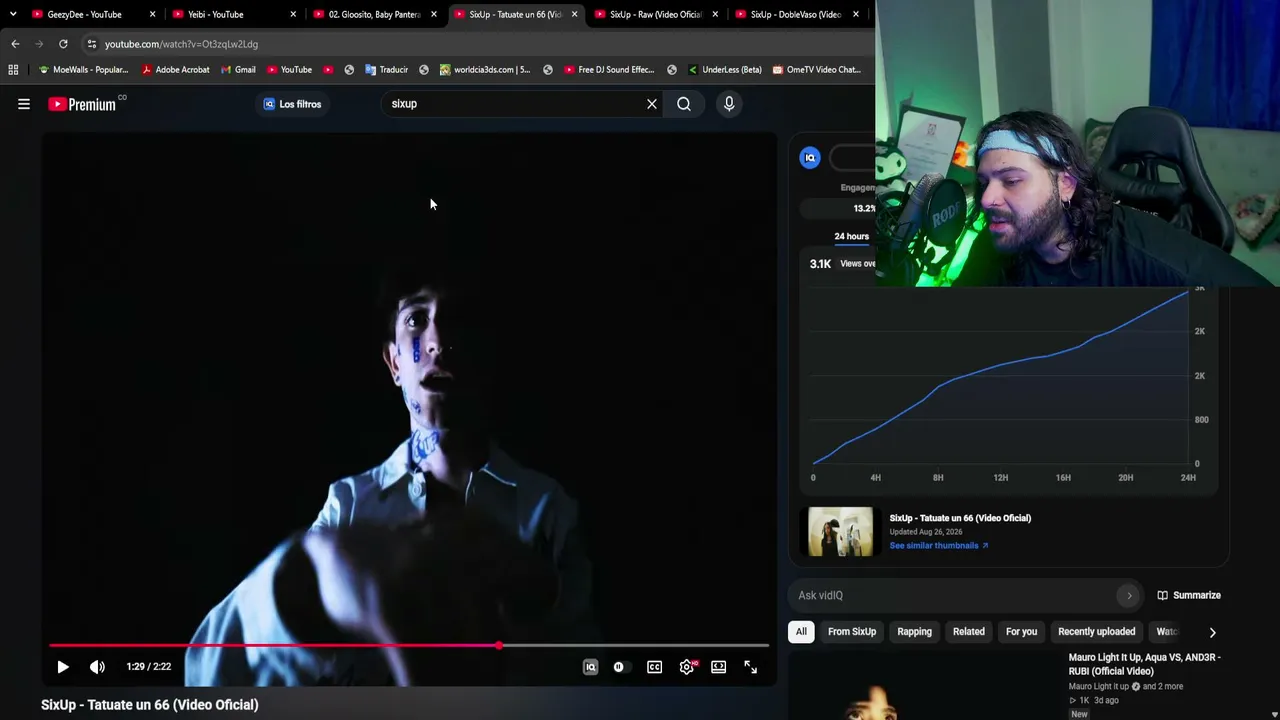Image resolution: width=1280 pixels, height=720 pixels.
Task: Select the For you filter chip
Action: click(1021, 632)
